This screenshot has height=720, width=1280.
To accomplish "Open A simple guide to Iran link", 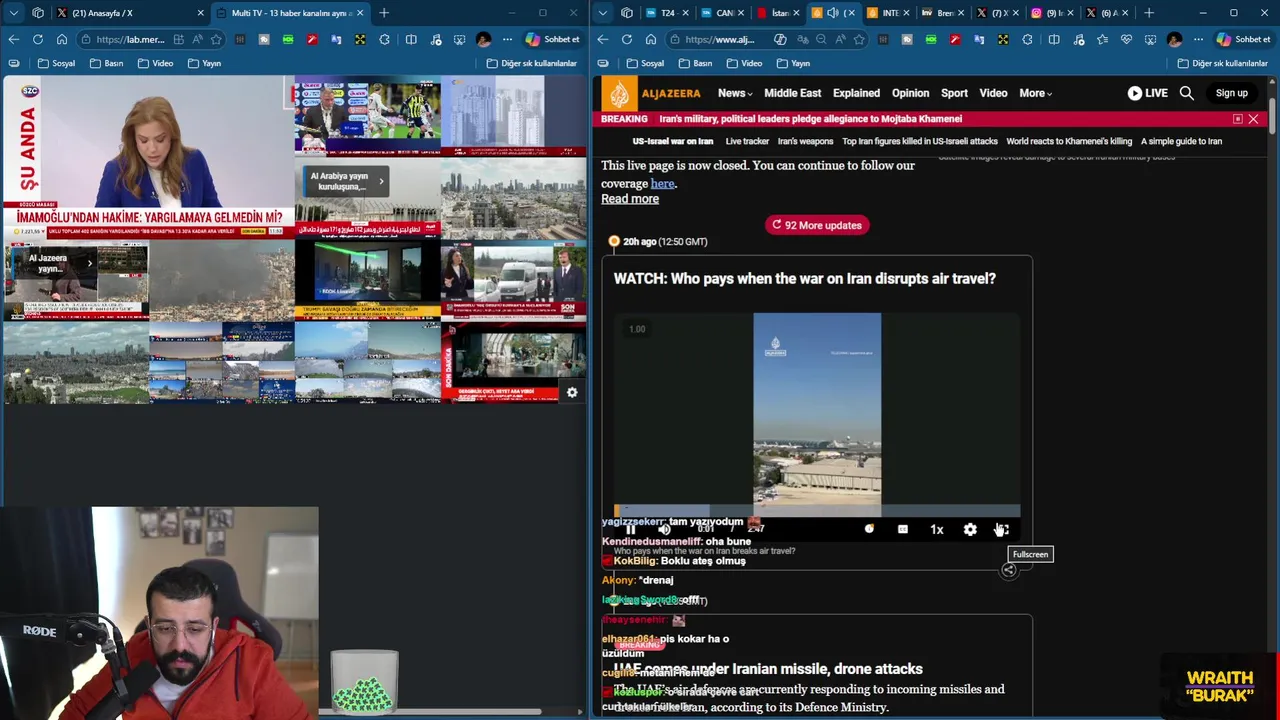I will pos(1181,141).
